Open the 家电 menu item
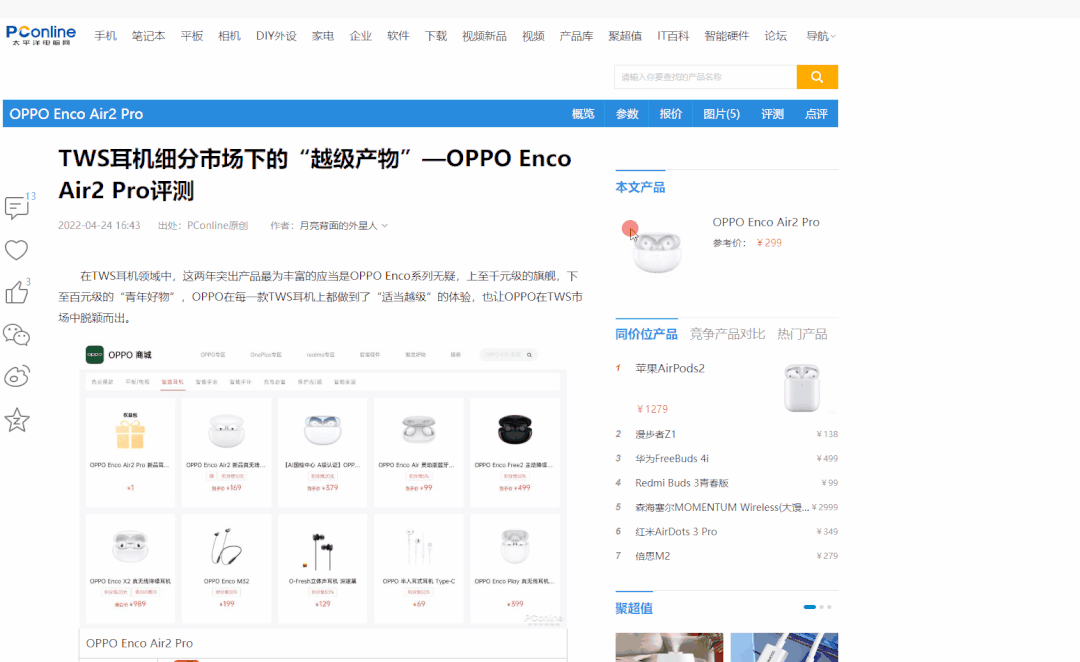Image resolution: width=1080 pixels, height=662 pixels. coord(323,36)
